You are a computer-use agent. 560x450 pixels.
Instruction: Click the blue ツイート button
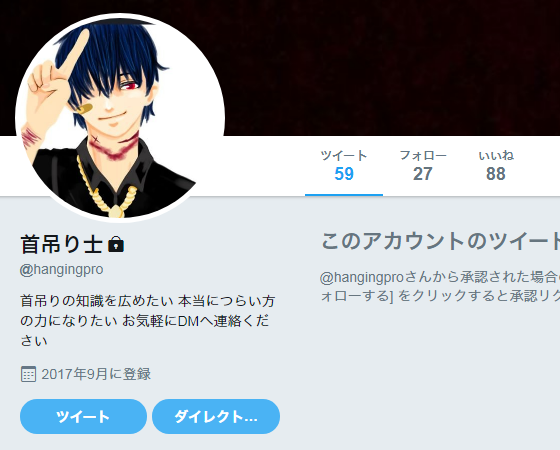(83, 416)
